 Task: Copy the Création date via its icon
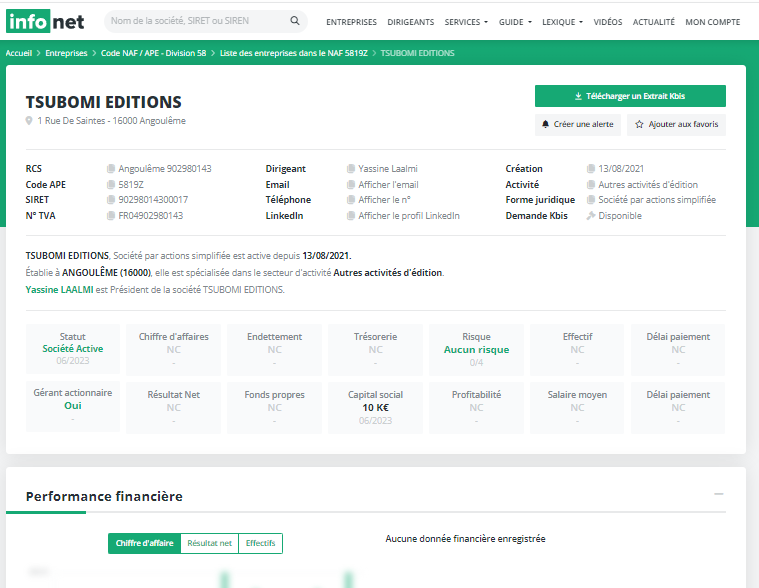(x=591, y=168)
